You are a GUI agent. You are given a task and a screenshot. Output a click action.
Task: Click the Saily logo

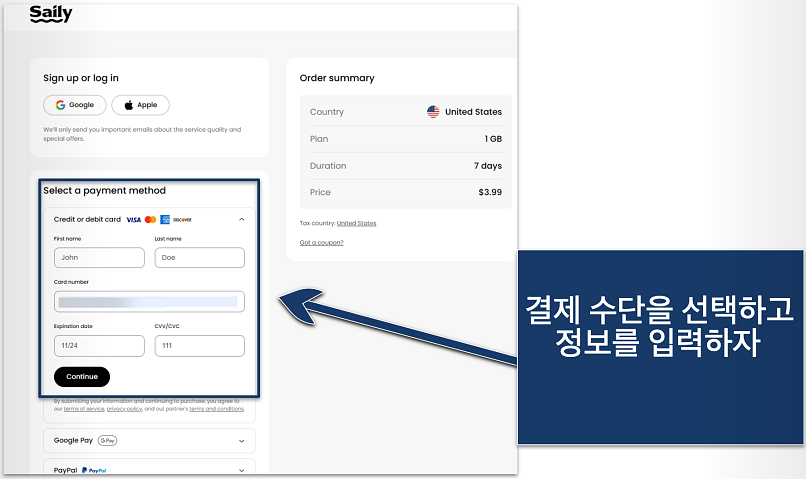50,14
